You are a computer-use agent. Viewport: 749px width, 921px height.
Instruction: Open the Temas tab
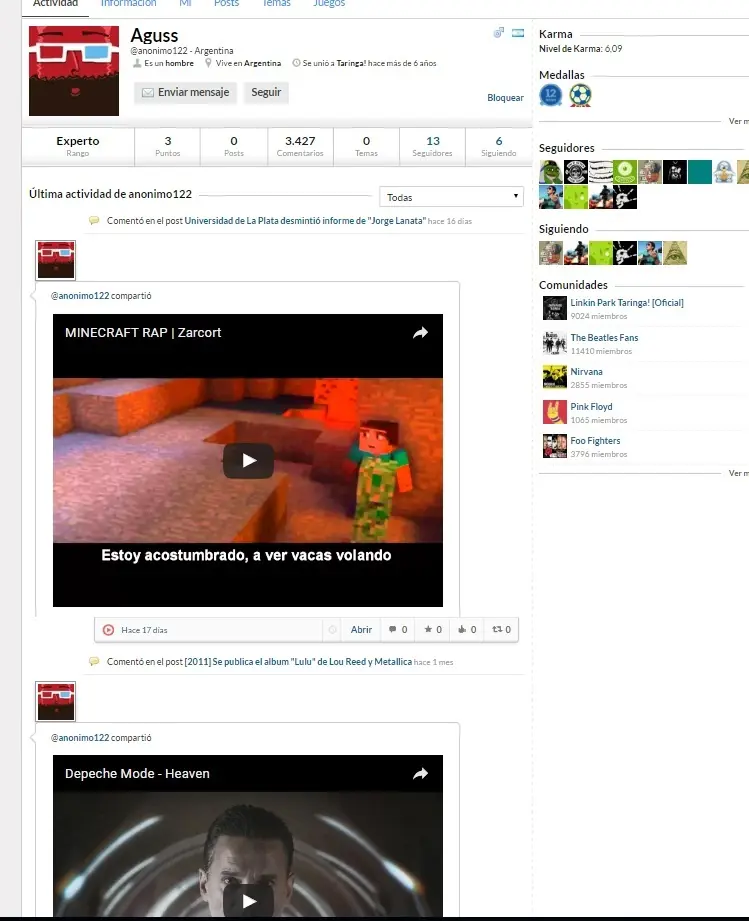coord(276,4)
